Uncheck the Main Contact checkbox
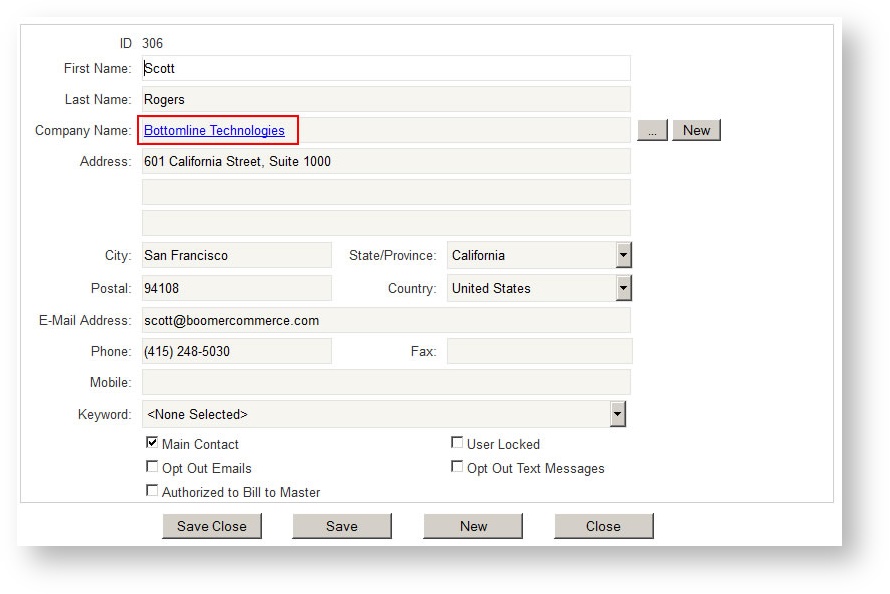Screen dimensions: 890x594 pyautogui.click(x=152, y=442)
